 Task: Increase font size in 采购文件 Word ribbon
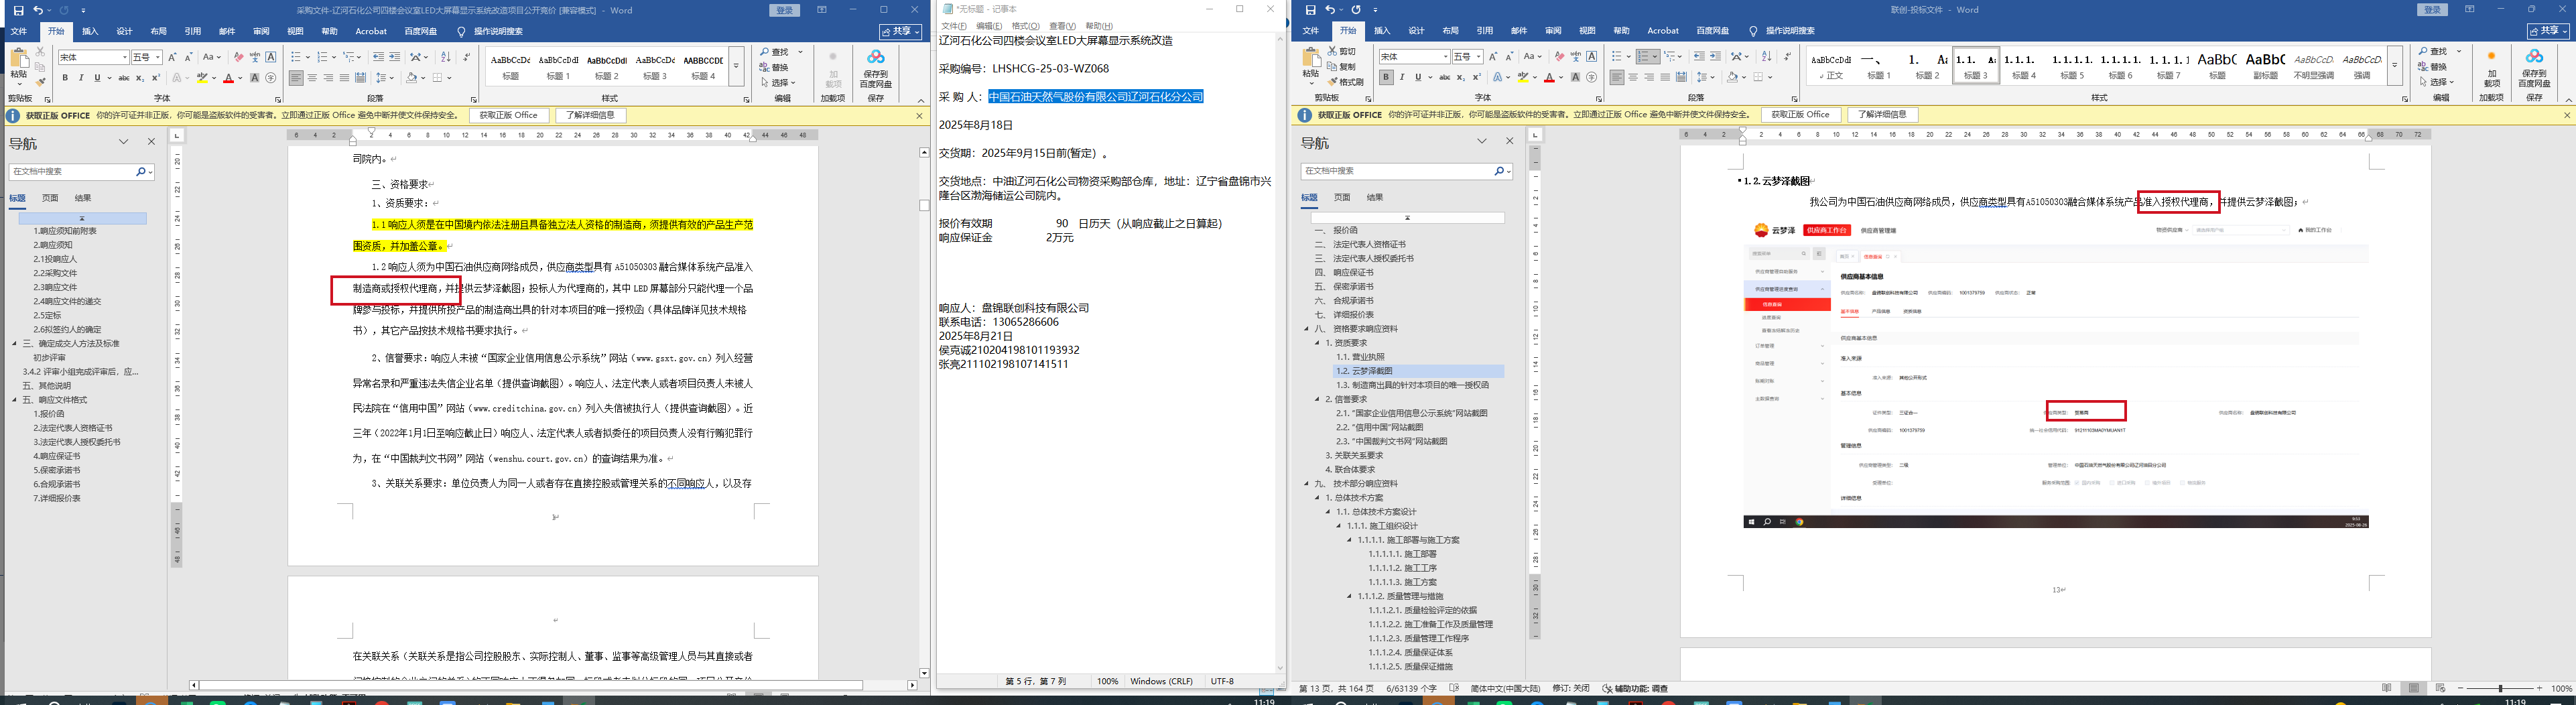click(173, 57)
